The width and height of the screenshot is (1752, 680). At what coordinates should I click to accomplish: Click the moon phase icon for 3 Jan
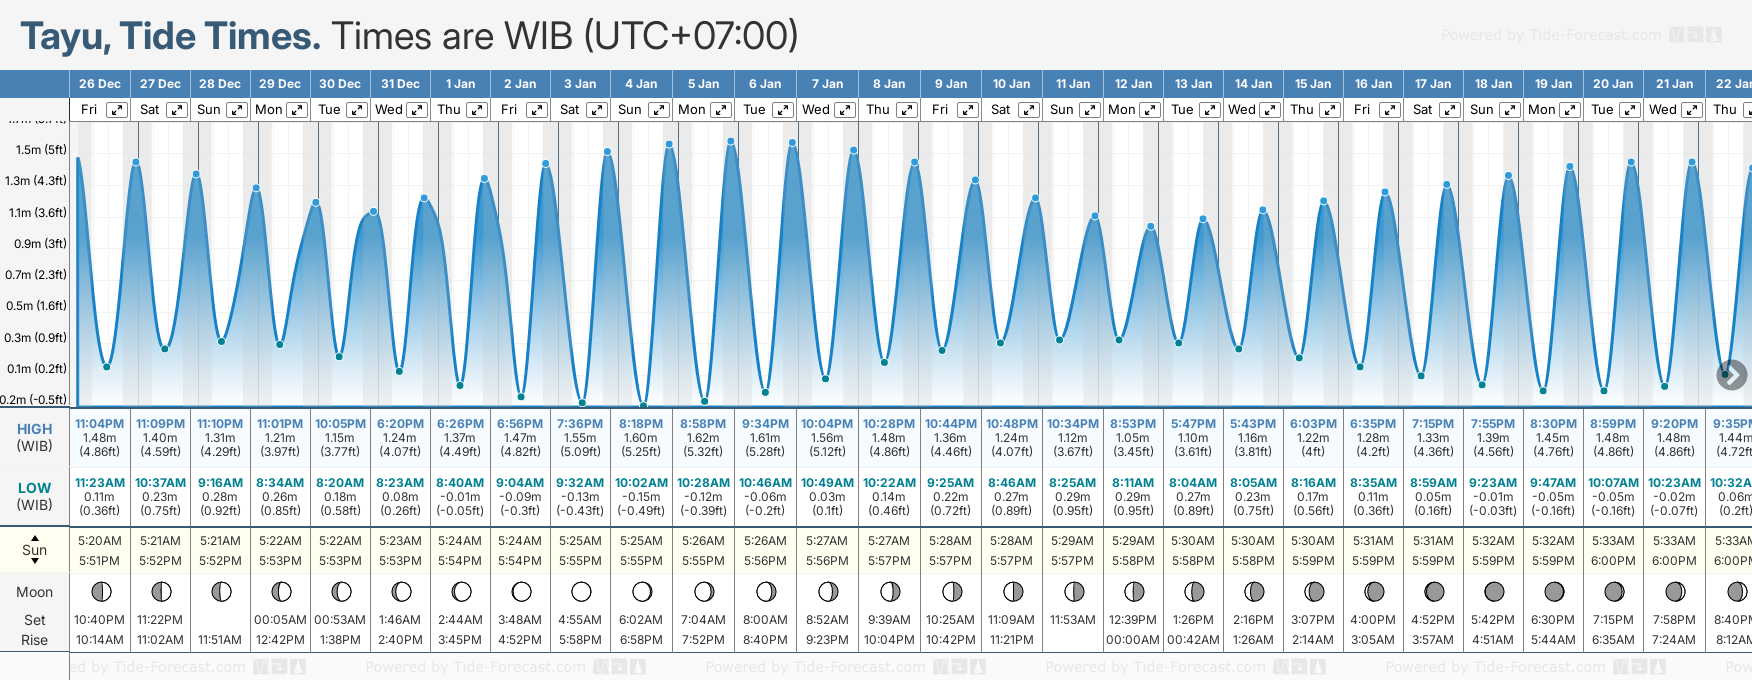pos(581,591)
